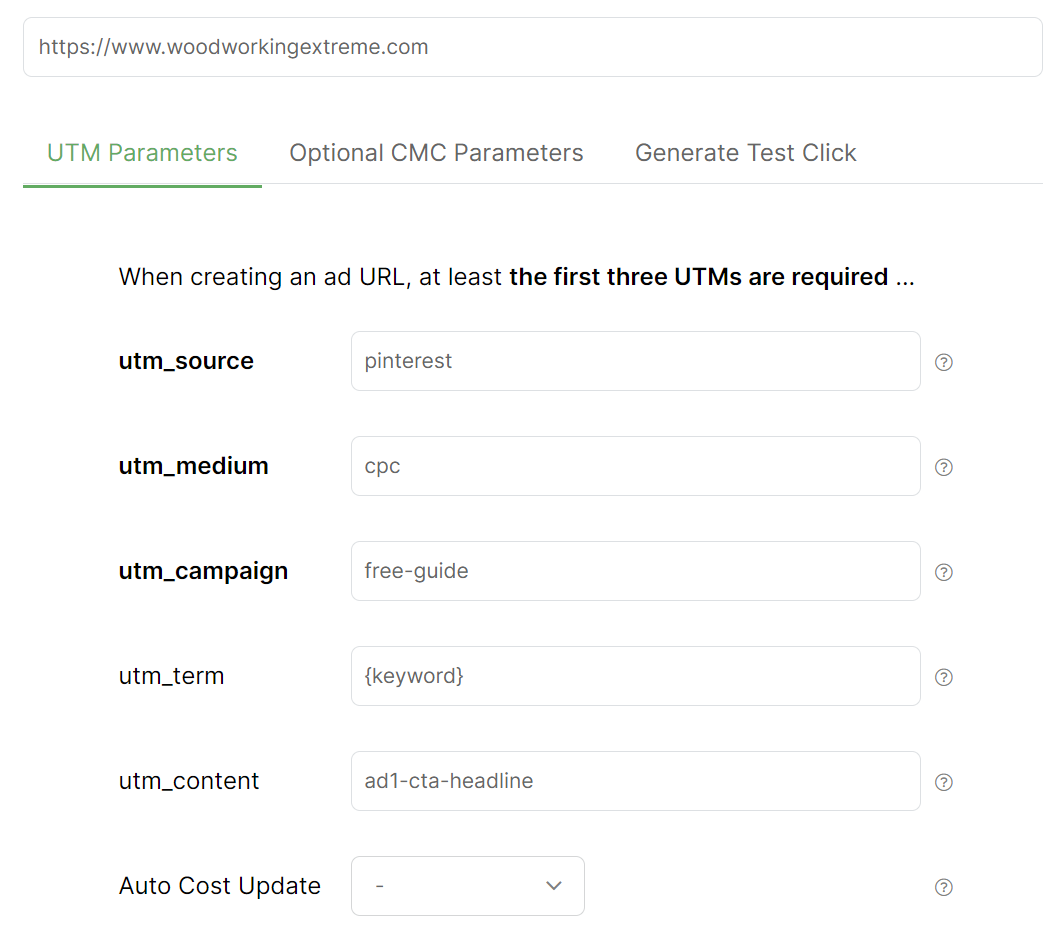Image resolution: width=1063 pixels, height=928 pixels.
Task: Switch to the UTM Parameters tab
Action: pyautogui.click(x=142, y=153)
